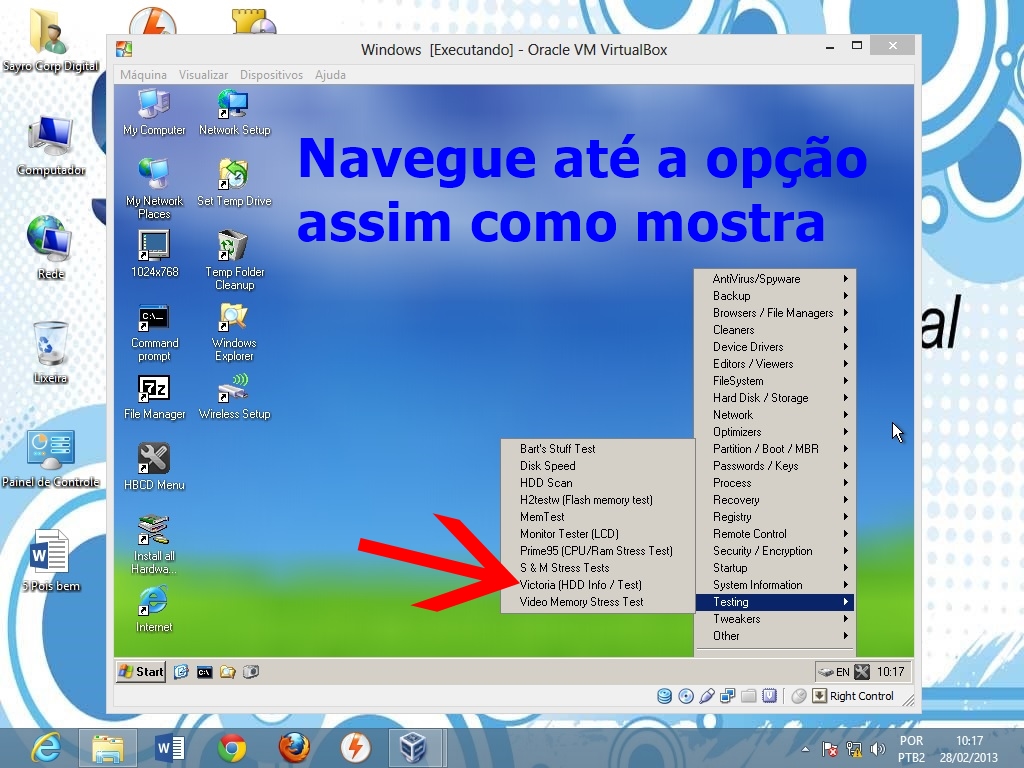Select Victoria (HDD Info / Test)

598,584
